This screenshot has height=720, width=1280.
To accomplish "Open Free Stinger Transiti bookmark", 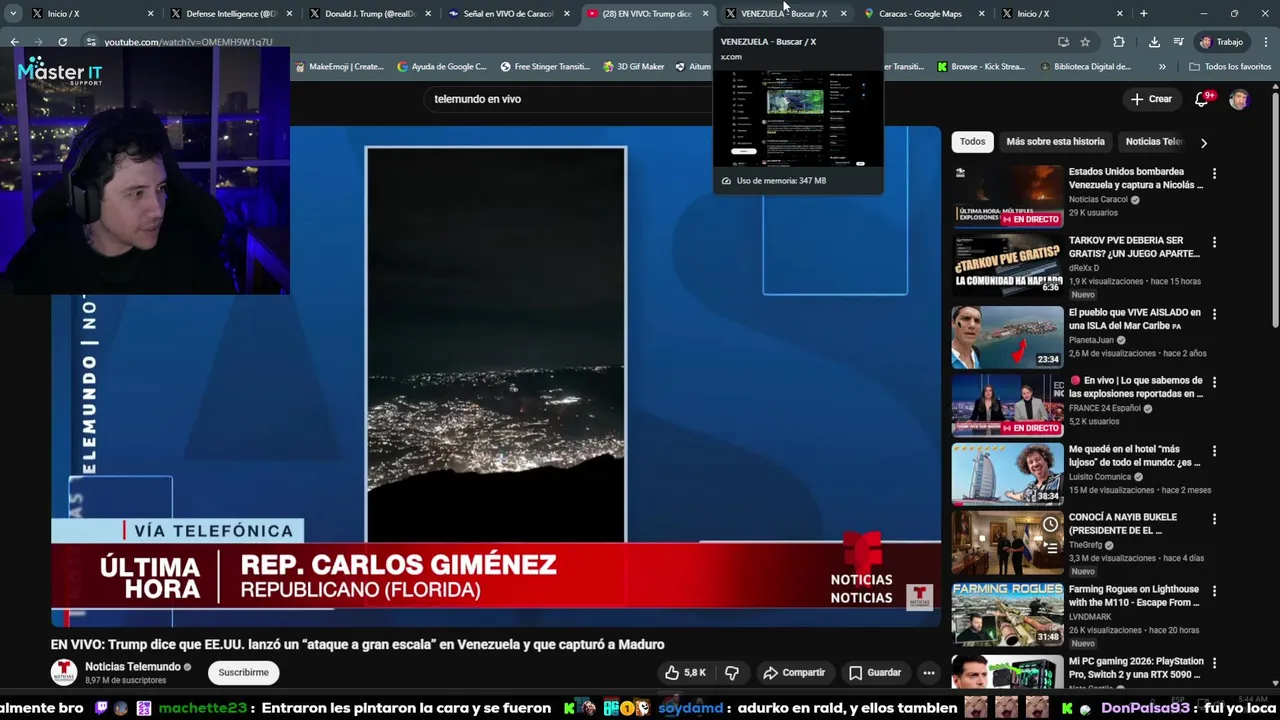I will pyautogui.click(x=545, y=67).
